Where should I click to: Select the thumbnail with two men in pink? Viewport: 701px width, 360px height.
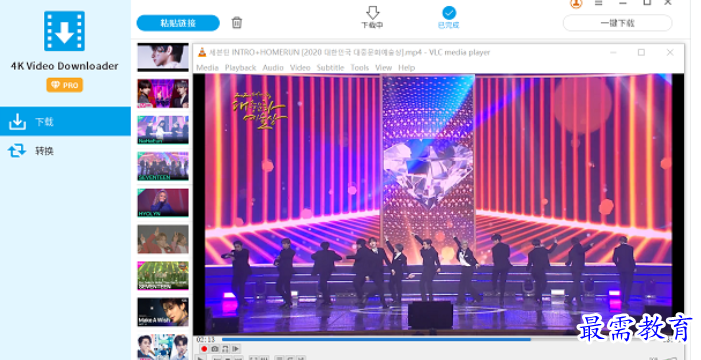coord(163,93)
